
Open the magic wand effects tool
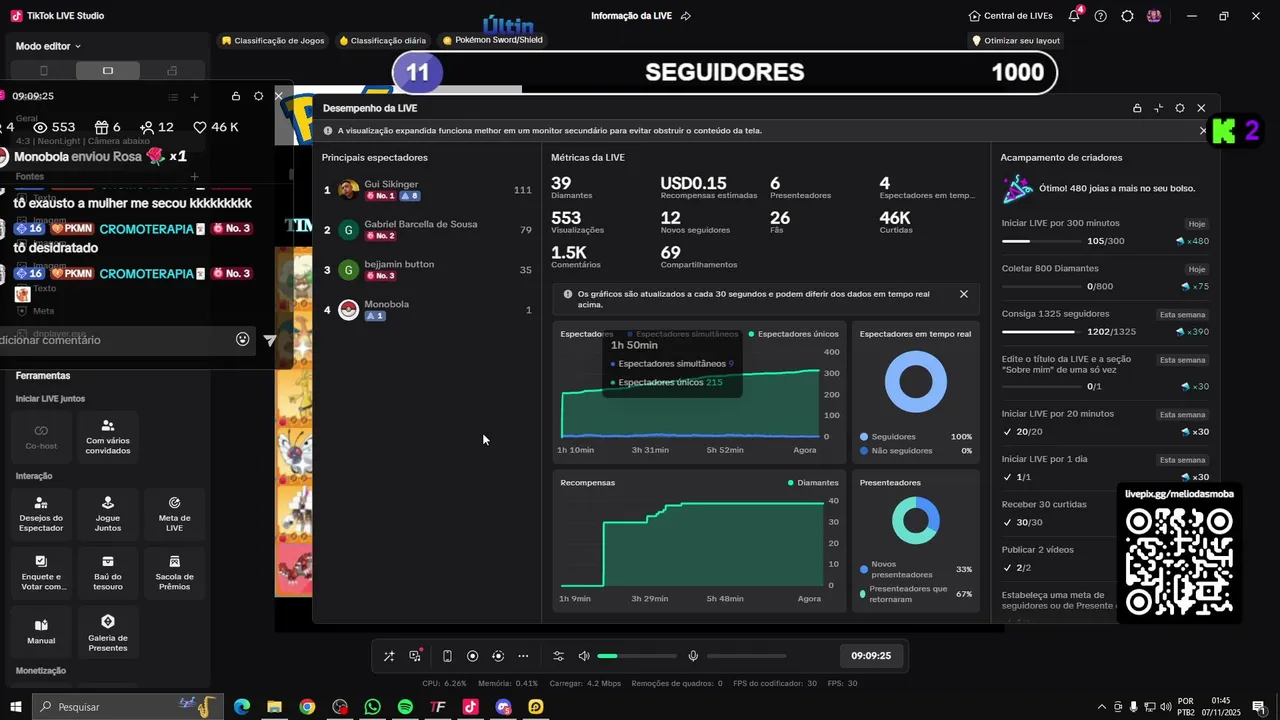389,656
